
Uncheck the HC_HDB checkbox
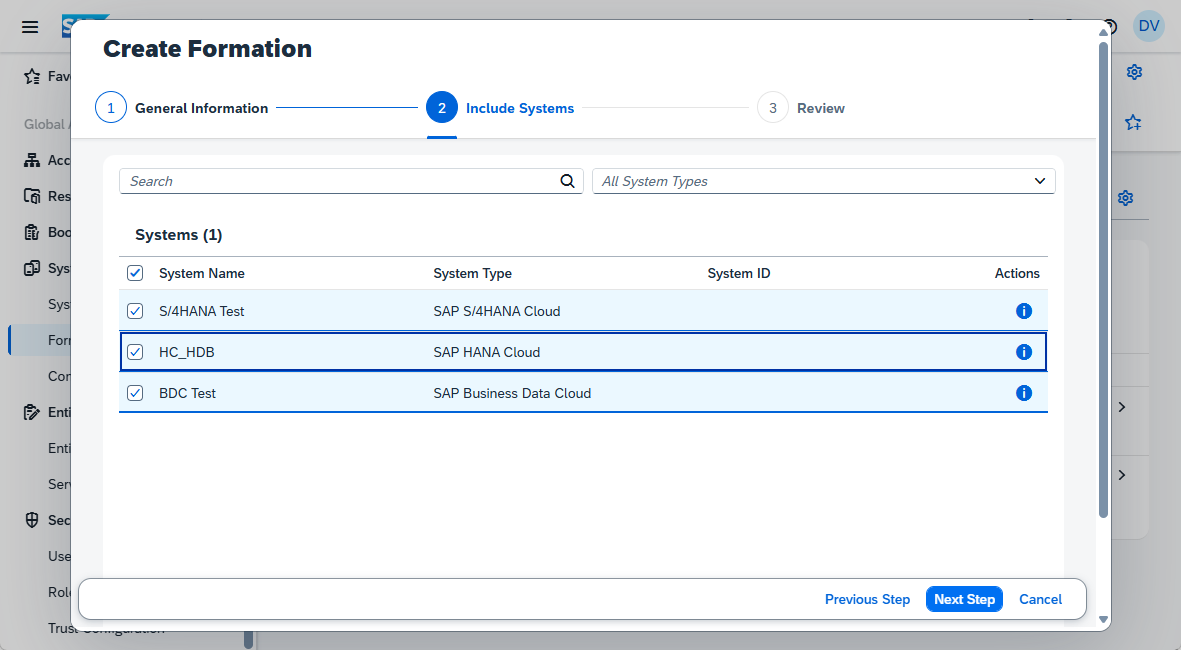135,352
